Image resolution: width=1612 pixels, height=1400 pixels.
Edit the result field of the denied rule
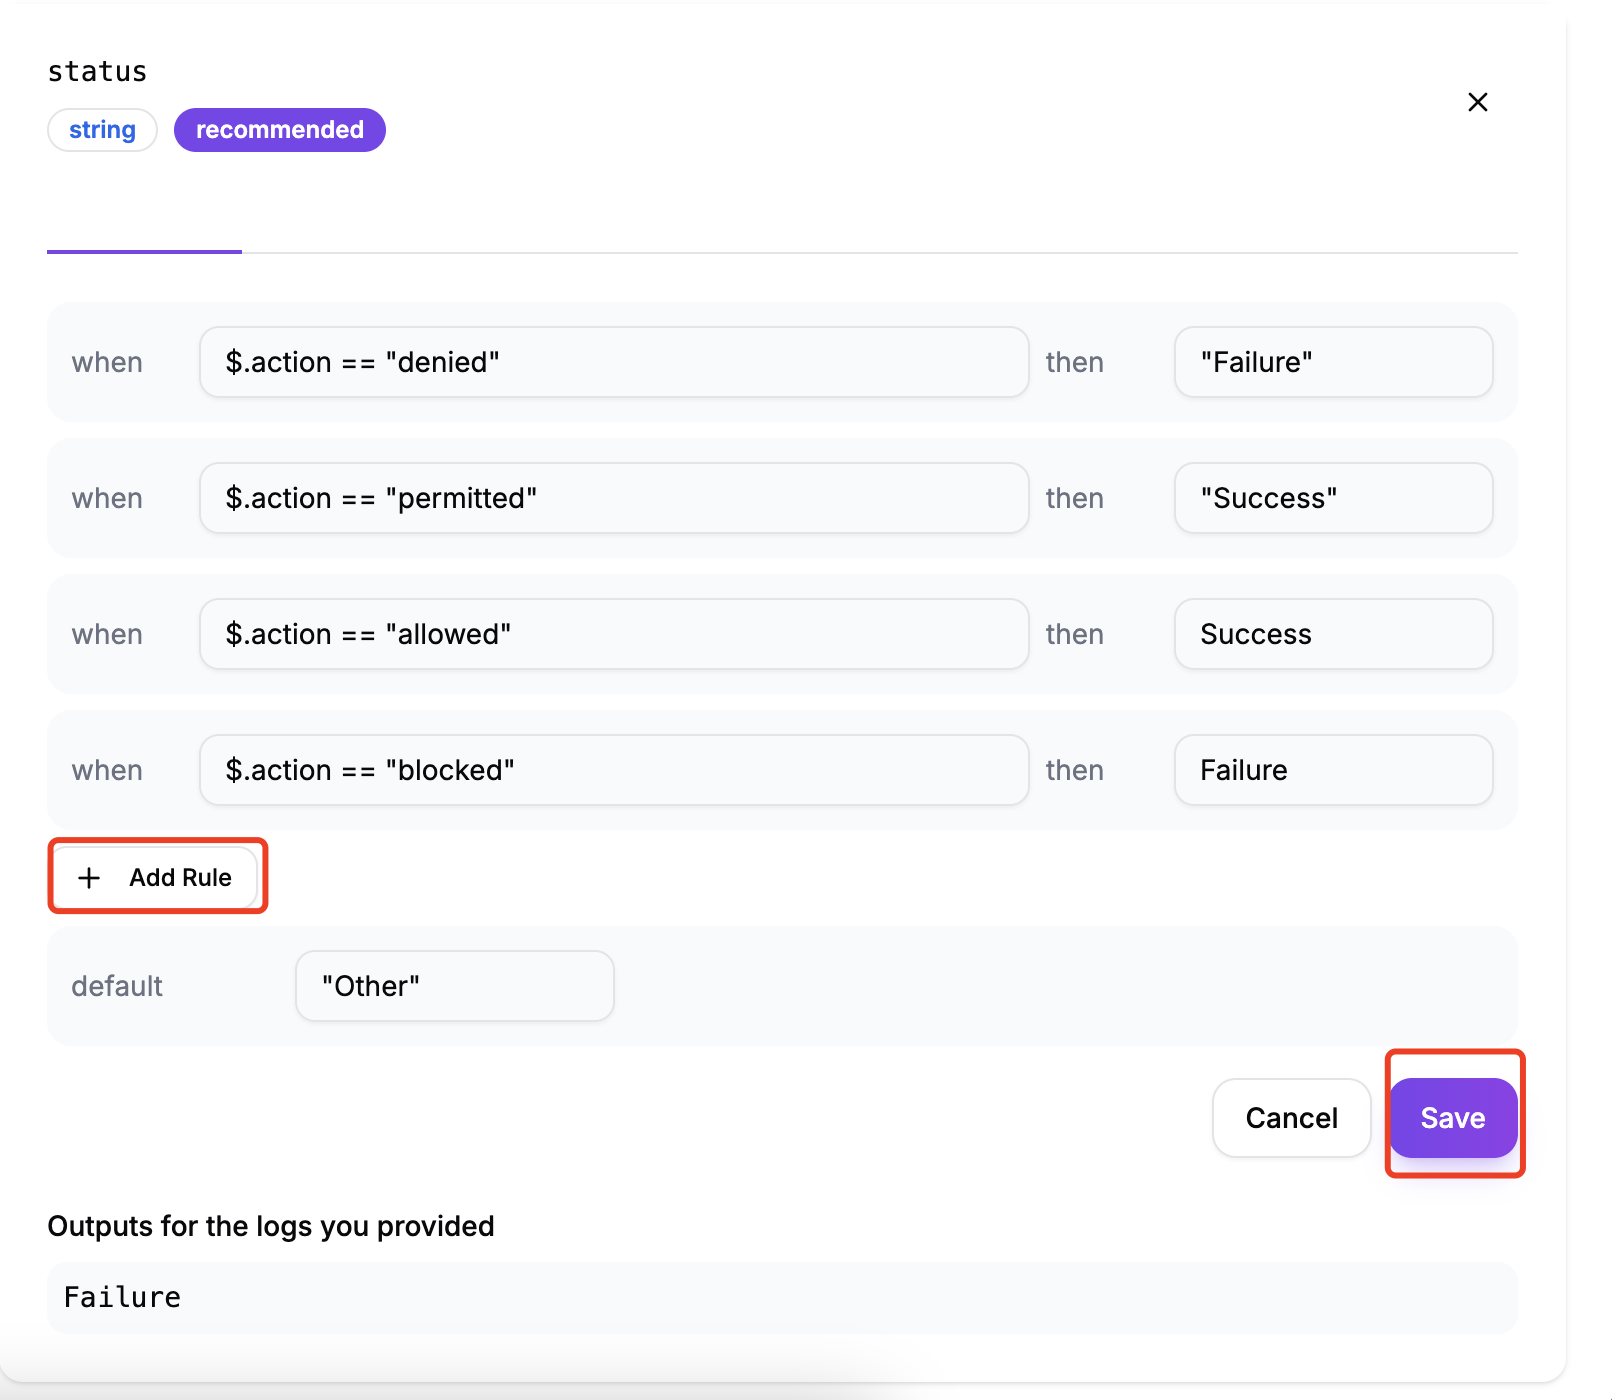click(x=1332, y=362)
